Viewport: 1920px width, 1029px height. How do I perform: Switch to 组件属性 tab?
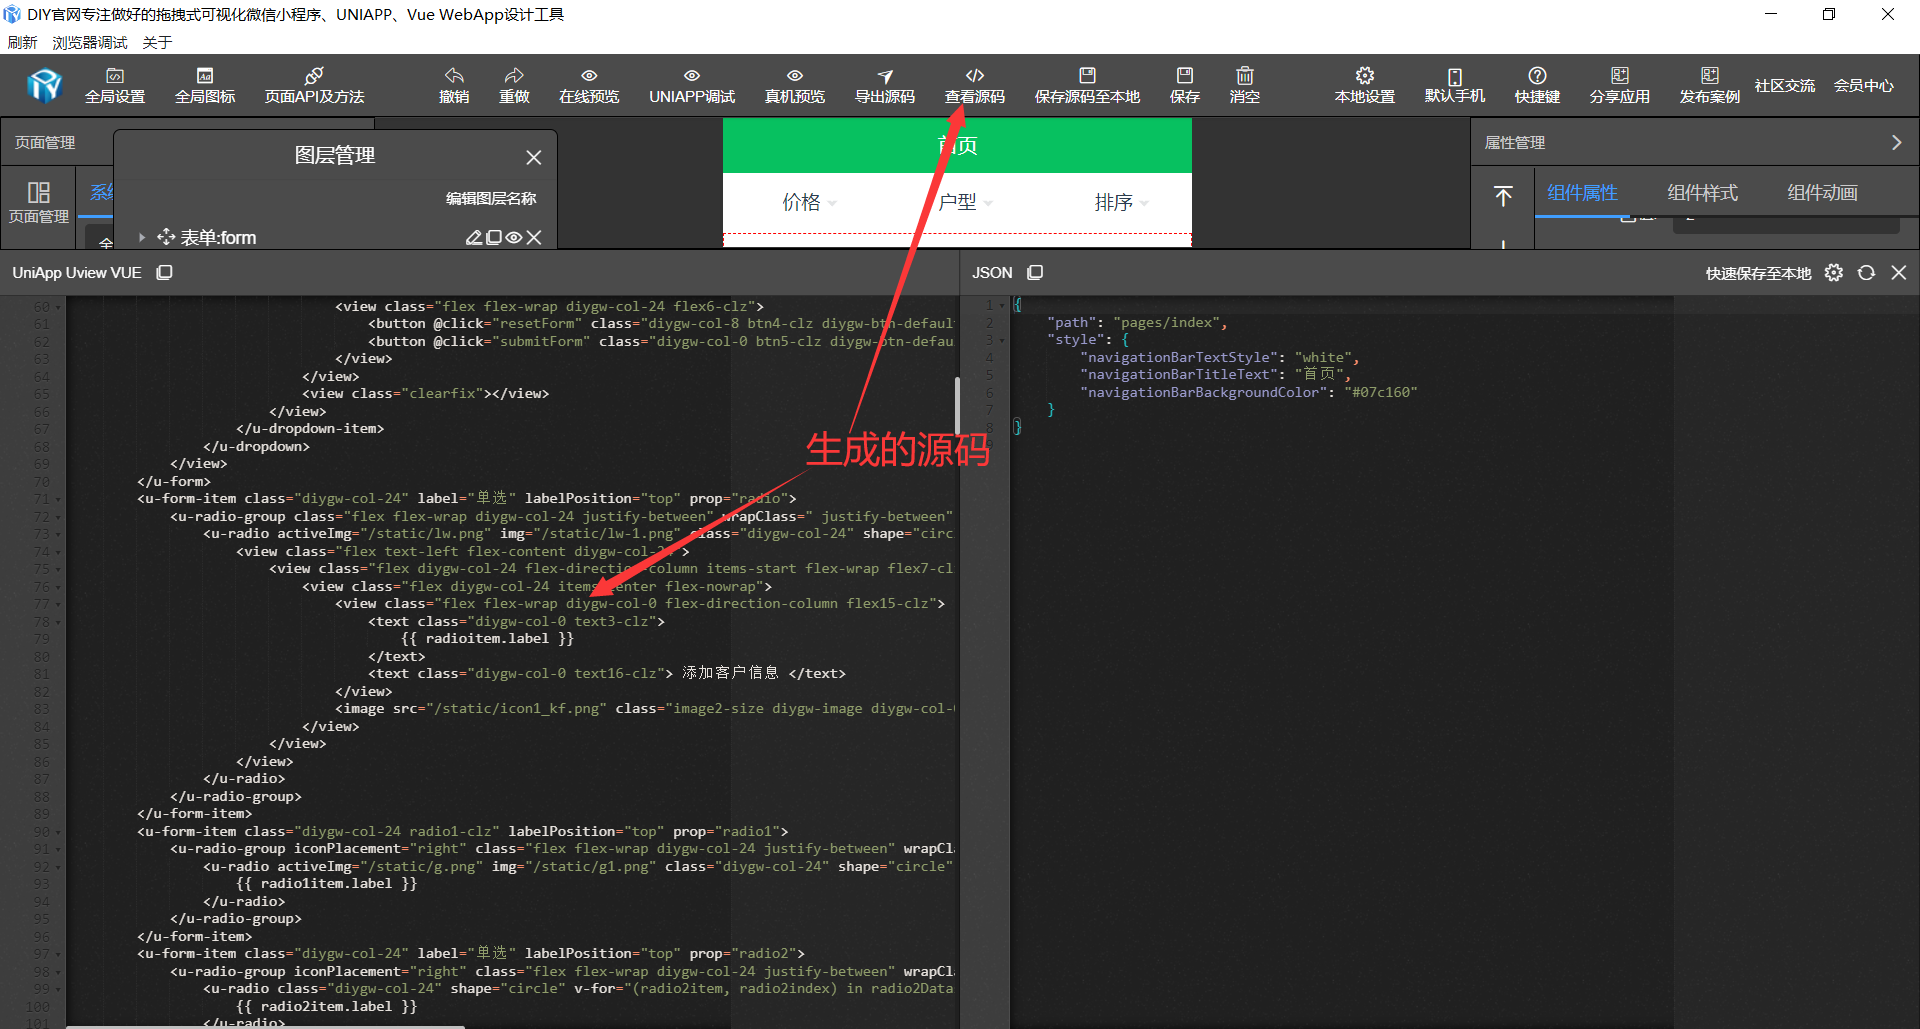(1582, 193)
